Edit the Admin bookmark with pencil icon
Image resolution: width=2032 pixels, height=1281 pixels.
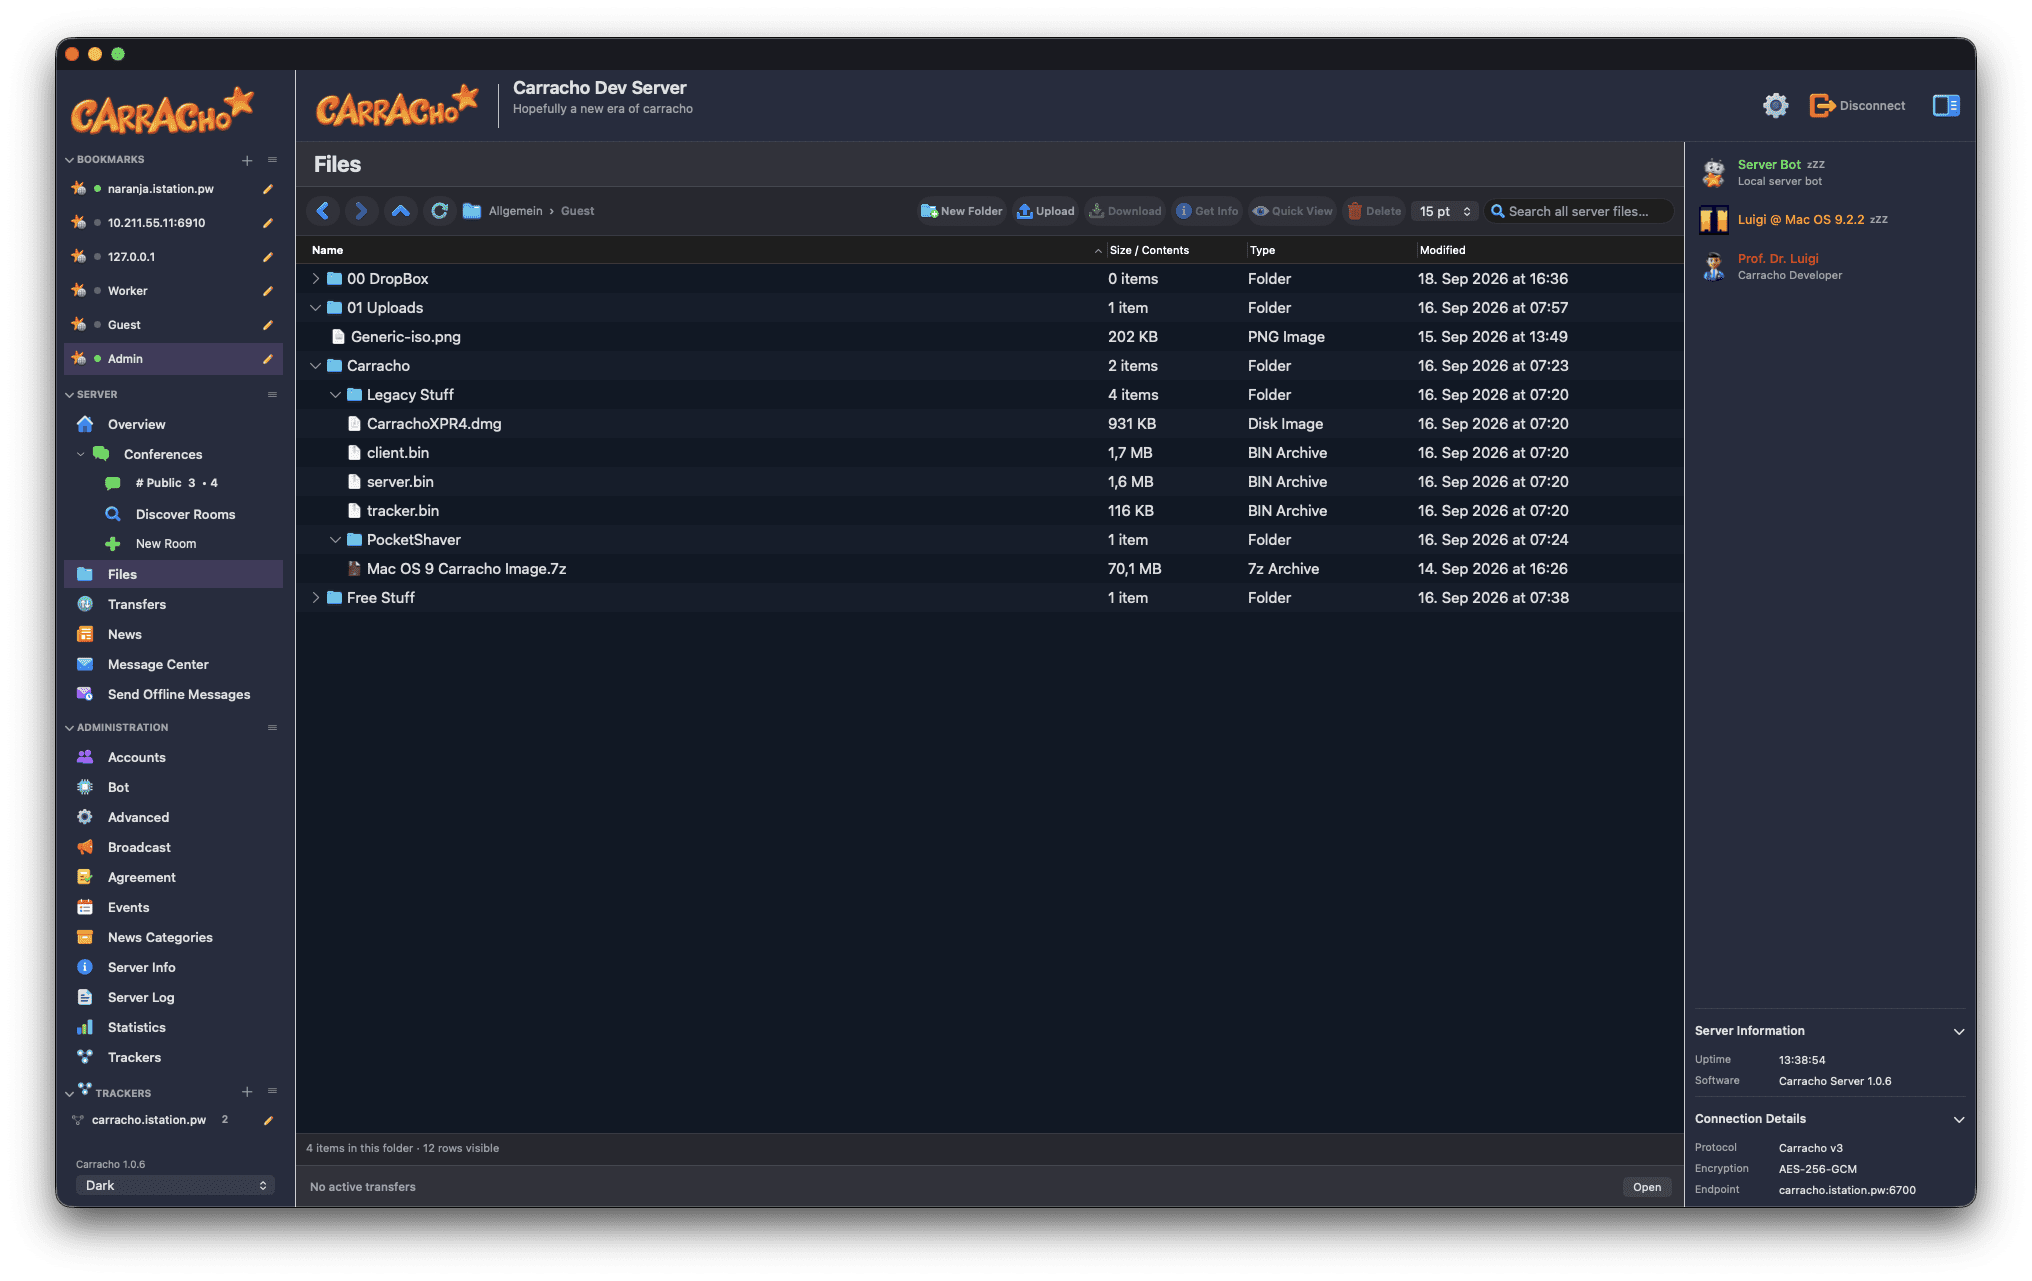268,359
